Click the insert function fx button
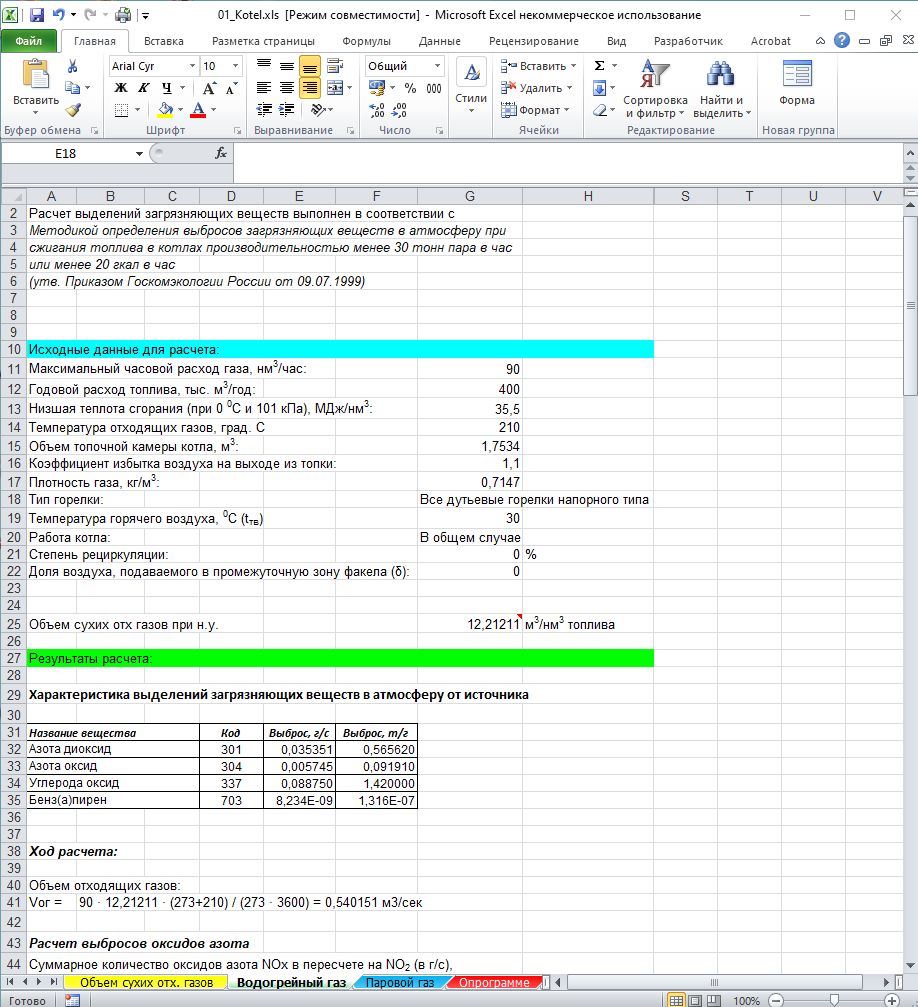Image resolution: width=918 pixels, height=1007 pixels. [220, 153]
